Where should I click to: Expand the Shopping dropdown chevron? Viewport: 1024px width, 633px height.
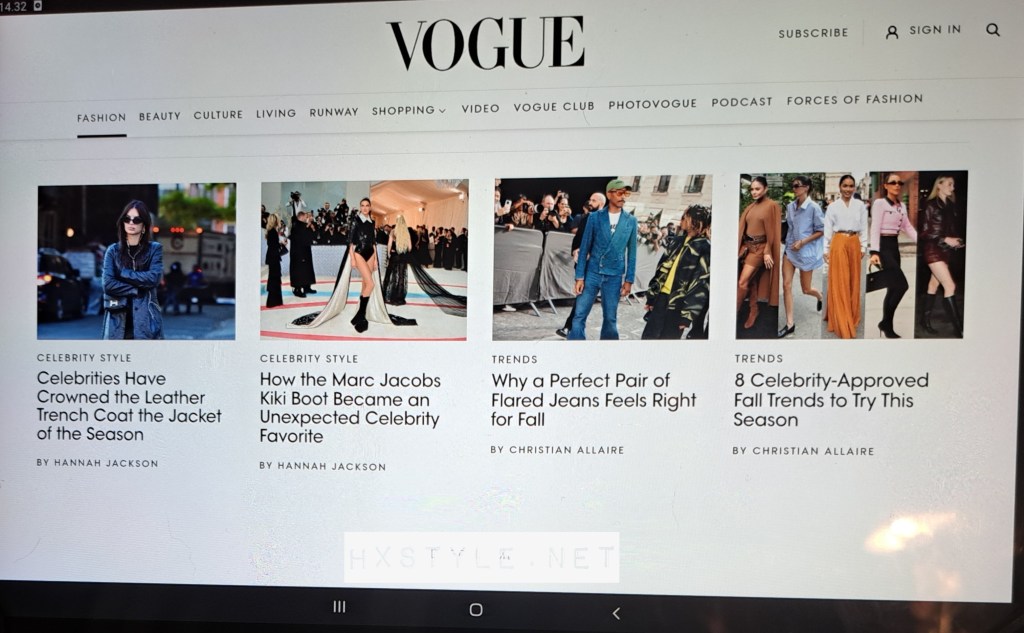(442, 111)
